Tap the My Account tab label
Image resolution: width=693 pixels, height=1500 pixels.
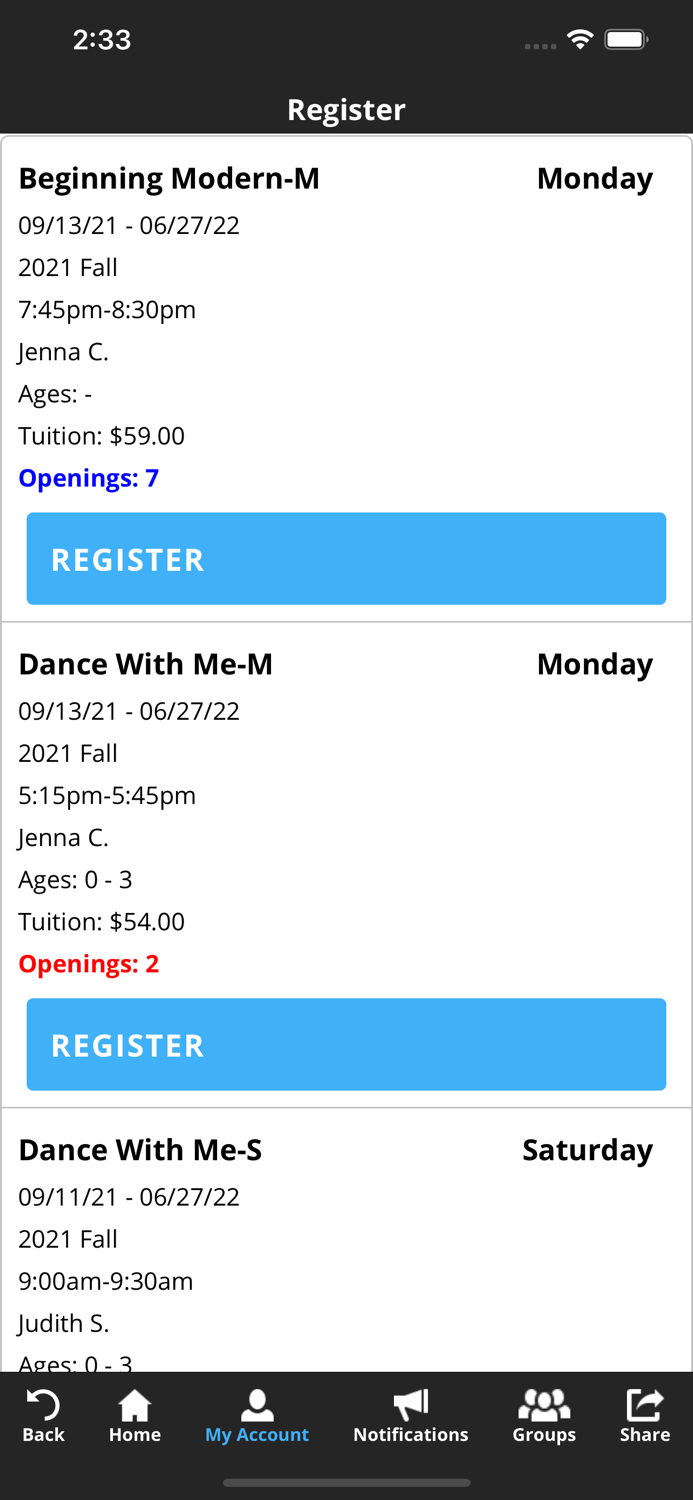pyautogui.click(x=257, y=1435)
